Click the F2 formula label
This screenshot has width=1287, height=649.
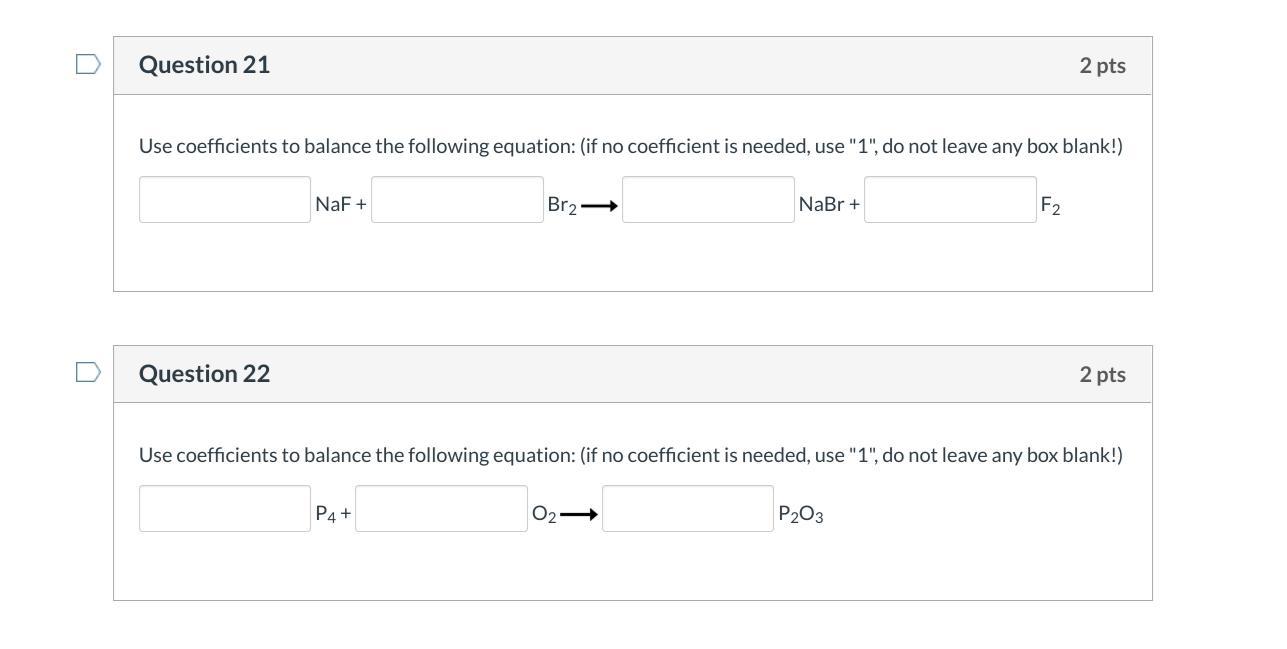click(x=1050, y=206)
